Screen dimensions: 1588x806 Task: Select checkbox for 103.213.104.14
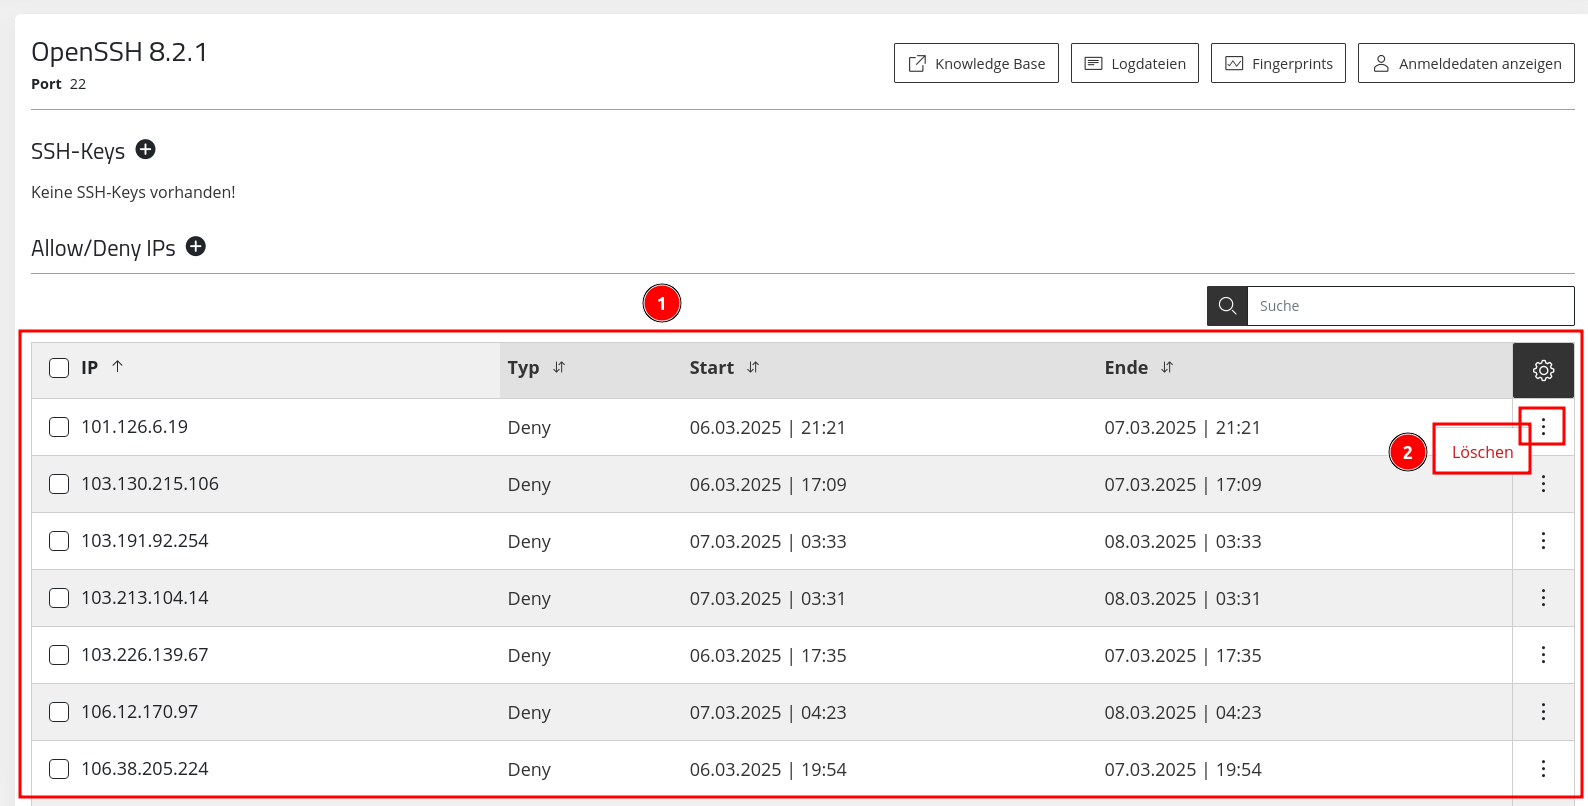coord(59,598)
